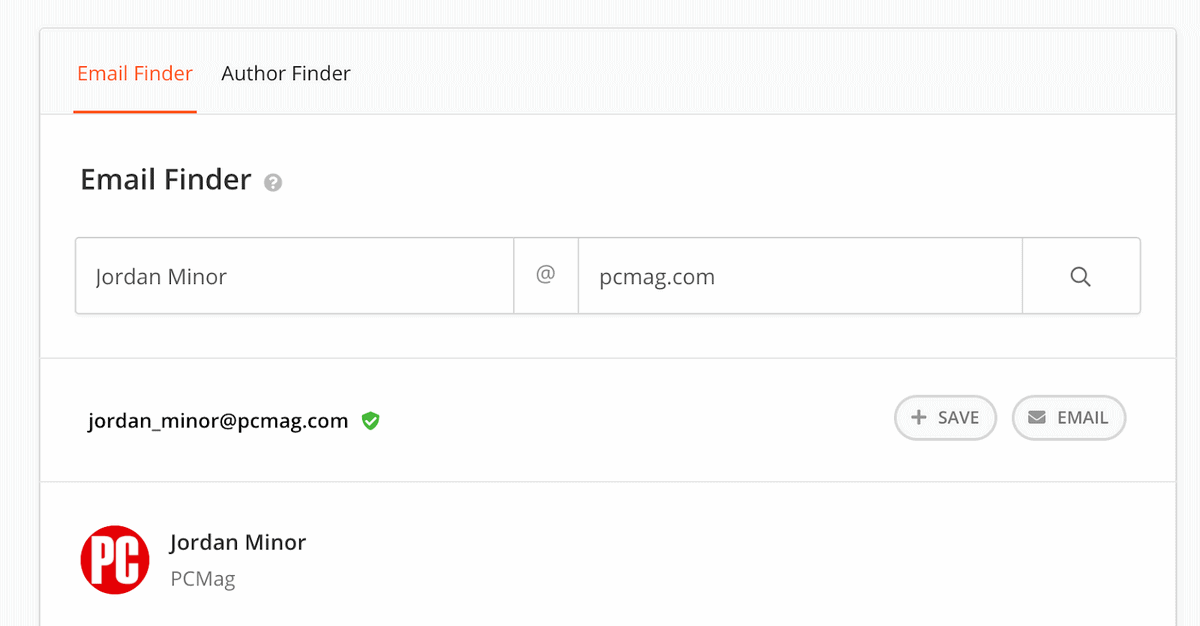
Task: Click the red PC logo
Action: coord(115,560)
